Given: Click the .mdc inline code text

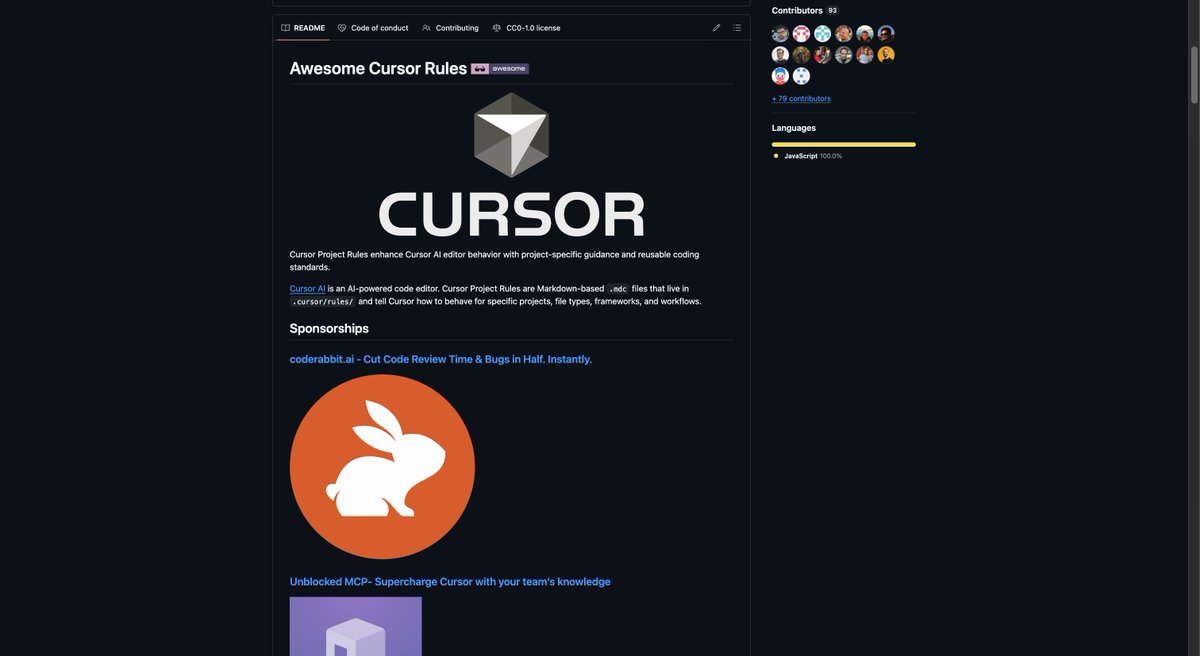Looking at the screenshot, I should pyautogui.click(x=618, y=288).
